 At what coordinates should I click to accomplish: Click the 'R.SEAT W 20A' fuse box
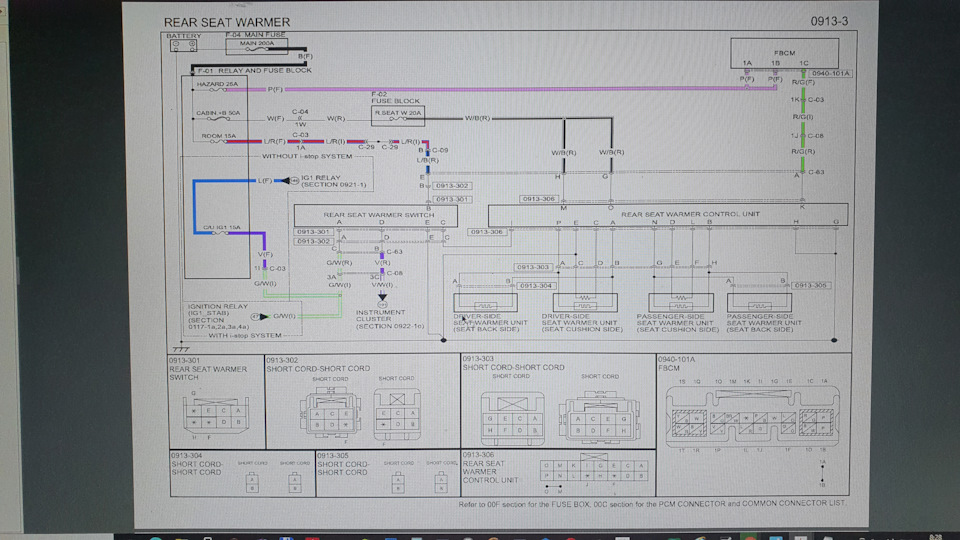tap(398, 115)
